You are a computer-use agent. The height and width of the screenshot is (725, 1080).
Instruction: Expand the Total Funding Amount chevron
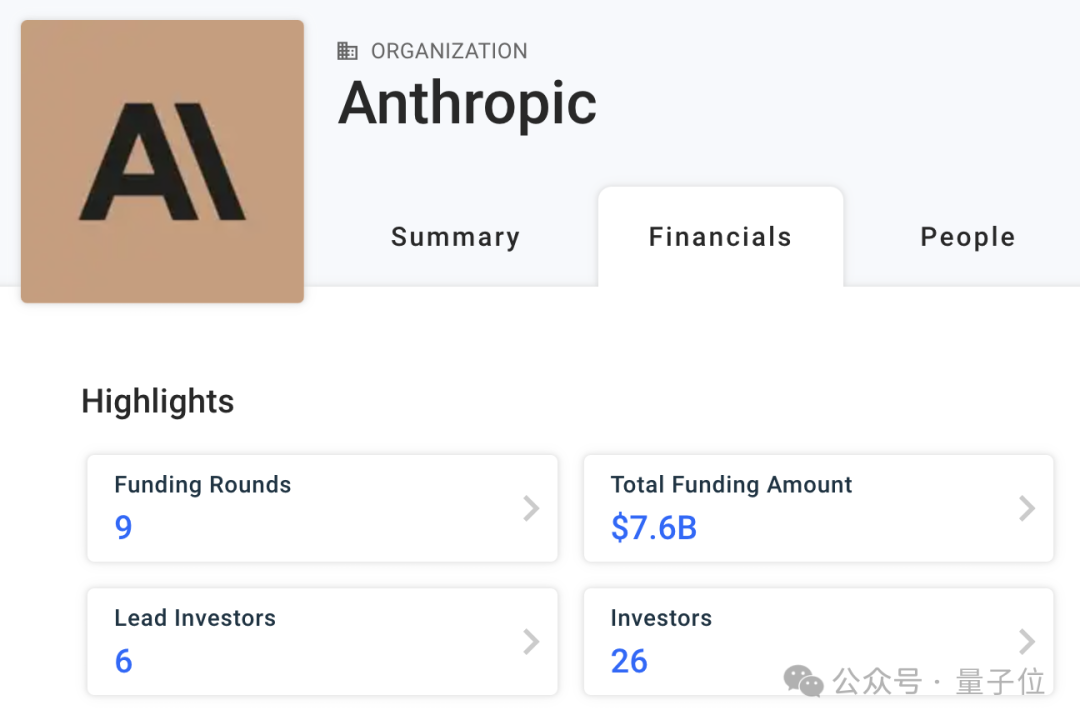(1026, 509)
